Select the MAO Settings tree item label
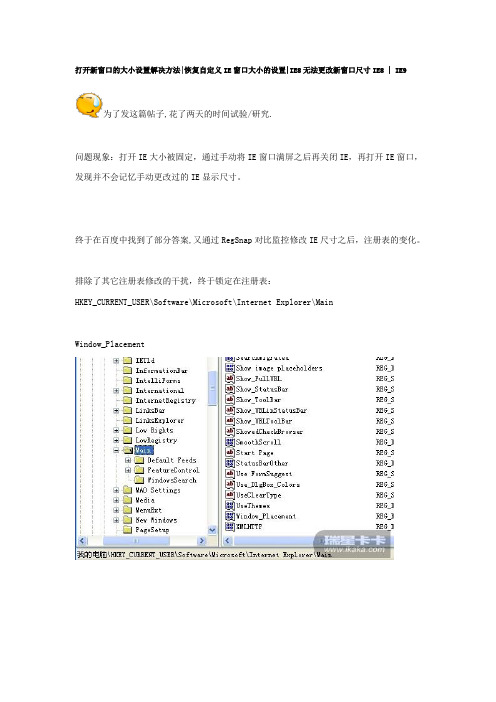 [x=158, y=490]
